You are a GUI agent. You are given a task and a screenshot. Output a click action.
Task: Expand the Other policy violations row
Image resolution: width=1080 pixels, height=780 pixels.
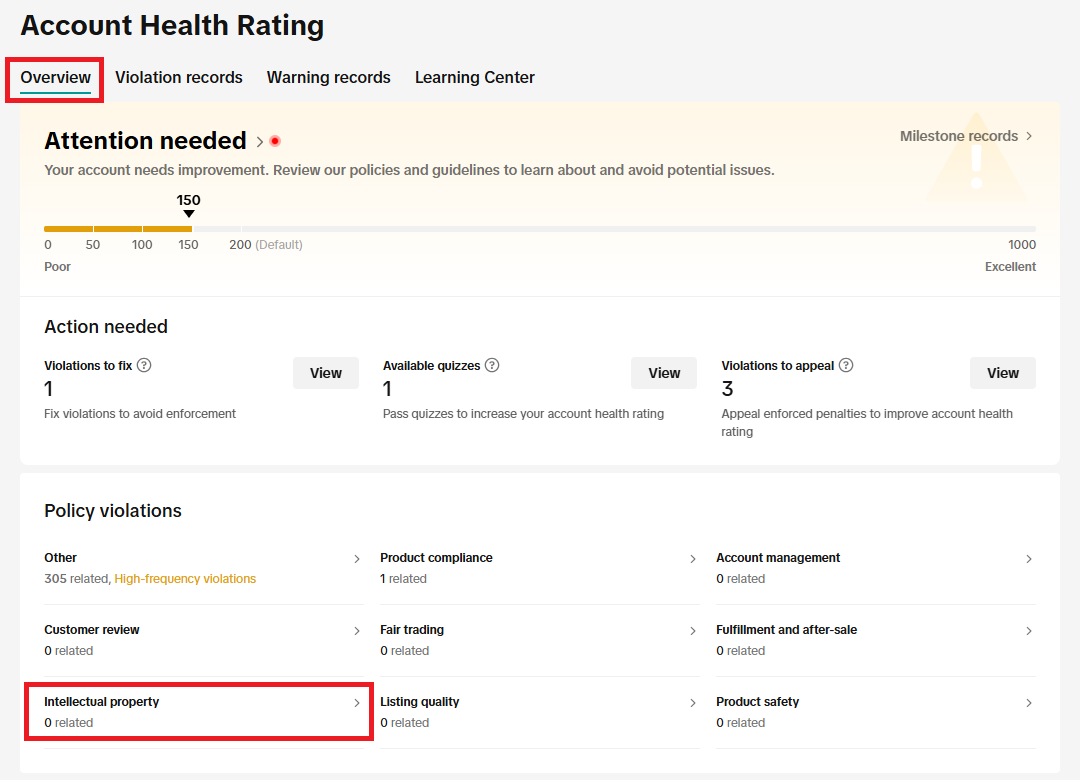[x=357, y=559]
